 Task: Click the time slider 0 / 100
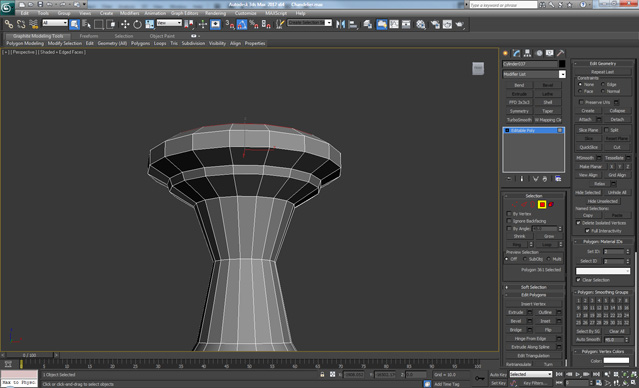pyautogui.click(x=29, y=355)
